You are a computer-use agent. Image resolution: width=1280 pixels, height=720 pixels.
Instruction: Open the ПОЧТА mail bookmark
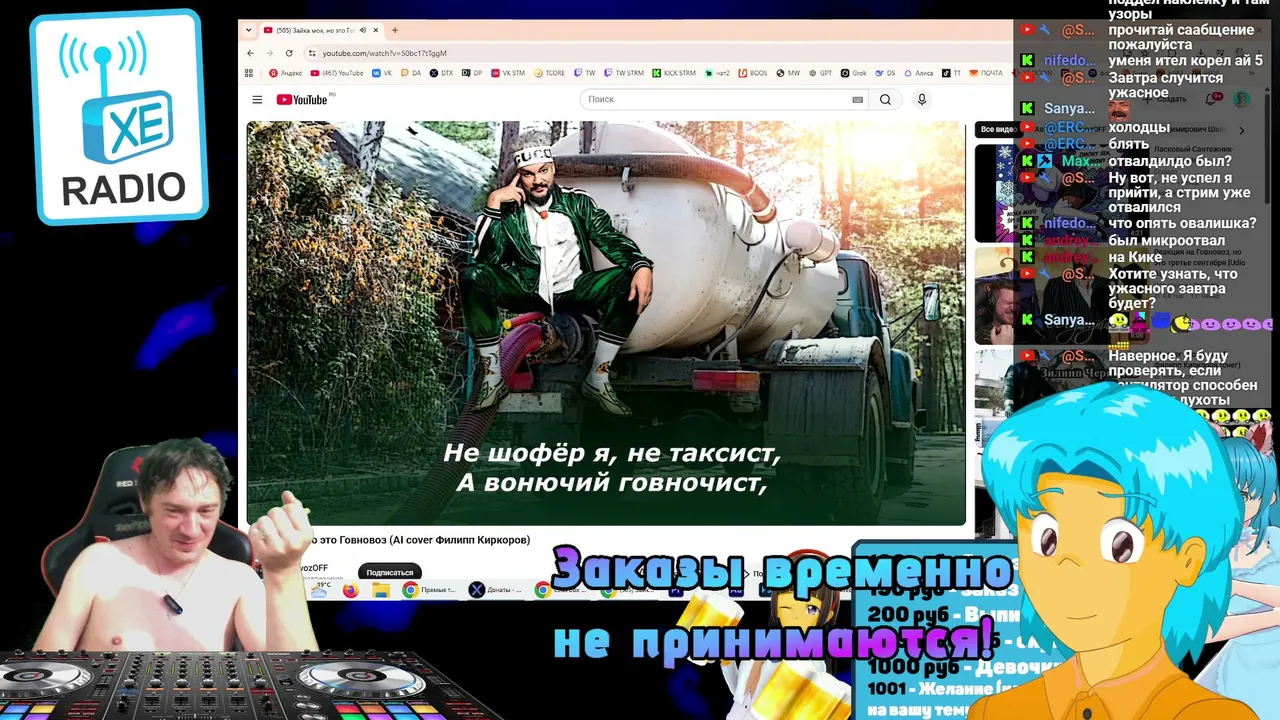[986, 73]
